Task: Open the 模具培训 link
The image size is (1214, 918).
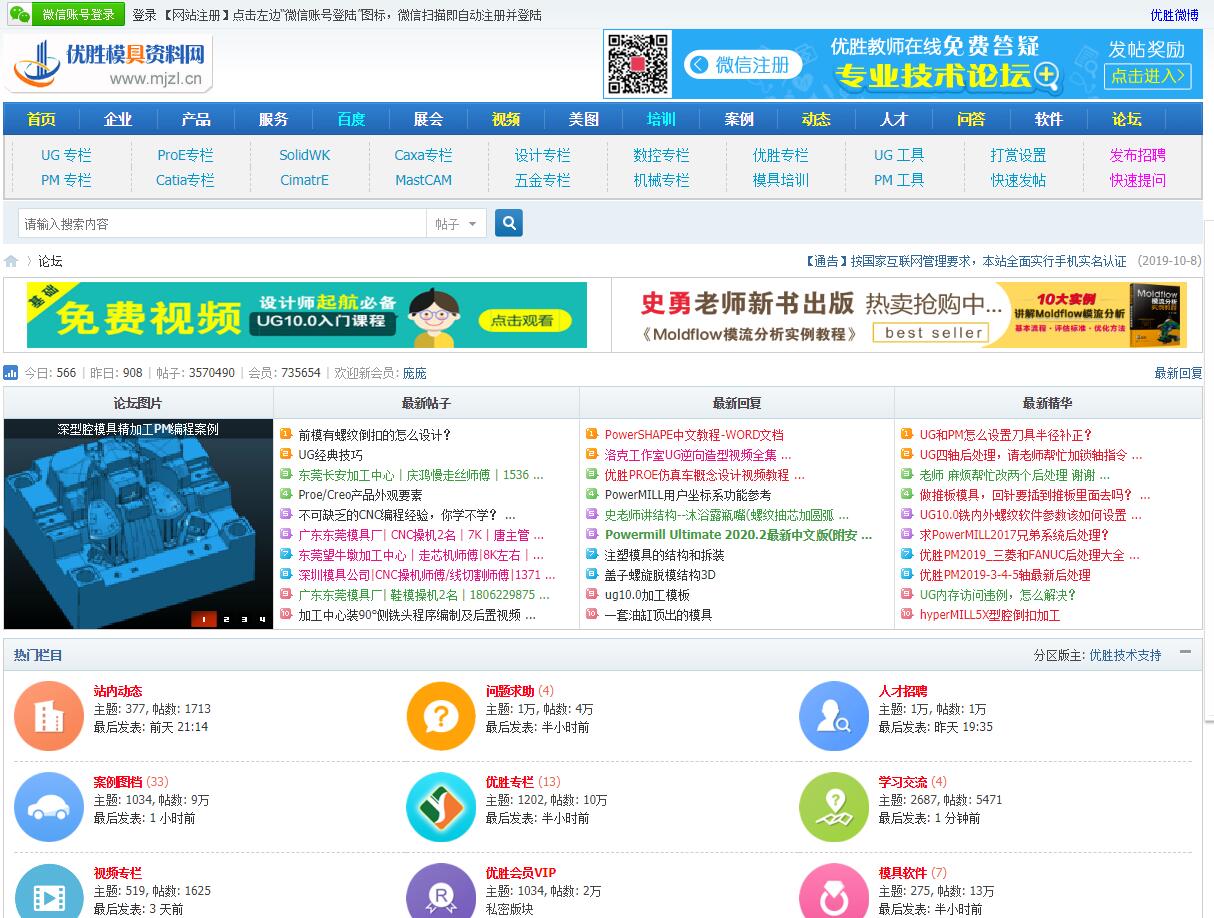Action: coord(780,180)
